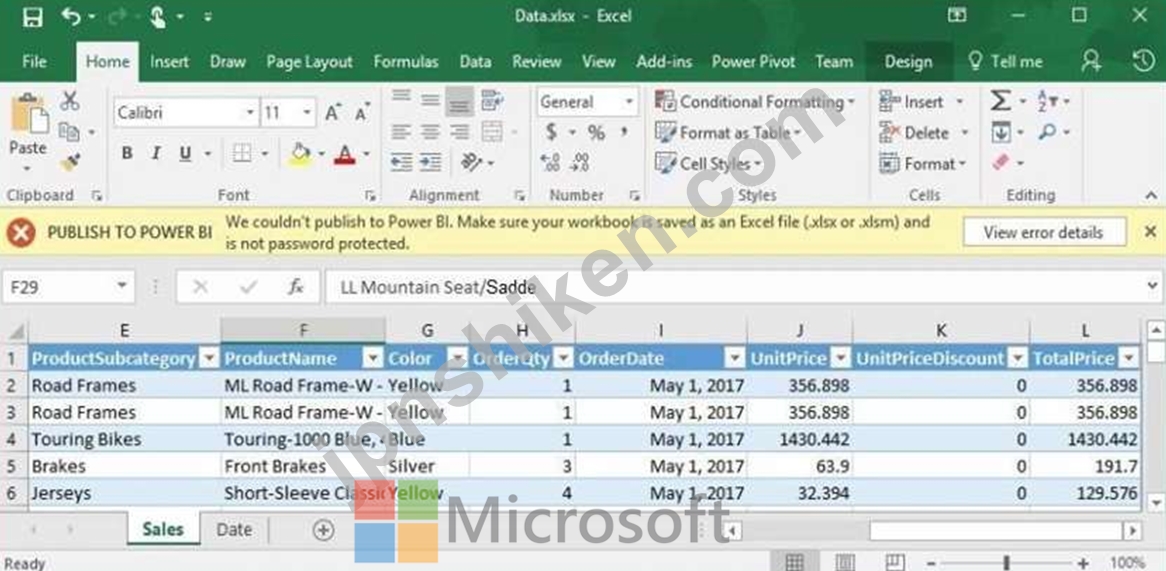Viewport: 1166px width, 571px height.
Task: Click the Paste clipboard icon
Action: pyautogui.click(x=28, y=113)
